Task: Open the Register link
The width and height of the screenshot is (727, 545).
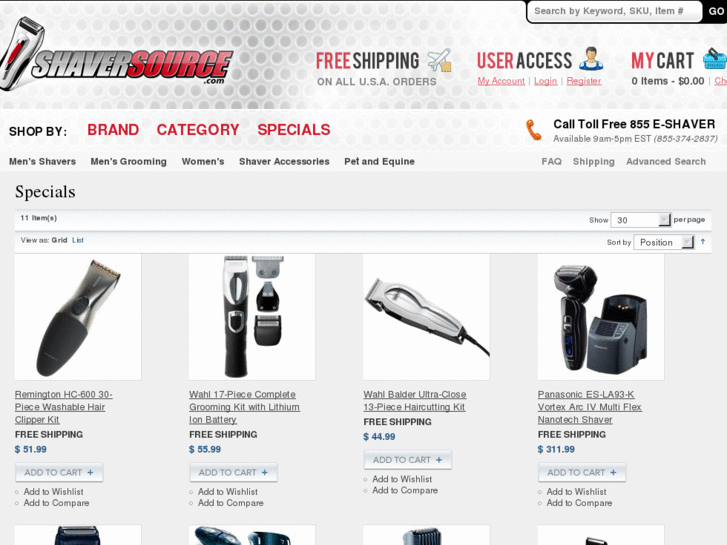Action: [584, 81]
